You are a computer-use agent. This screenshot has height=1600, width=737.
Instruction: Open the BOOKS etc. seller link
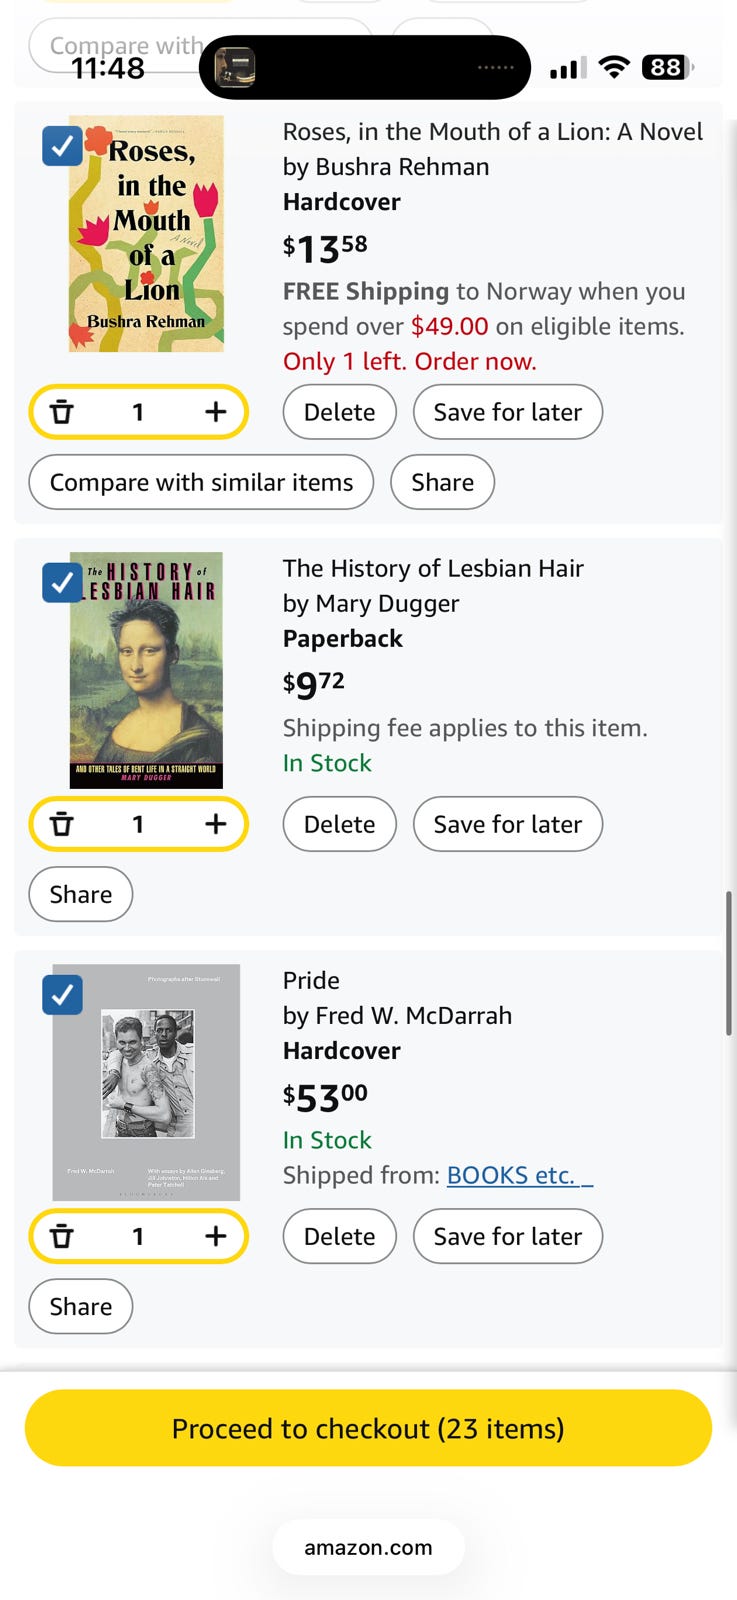[520, 1175]
